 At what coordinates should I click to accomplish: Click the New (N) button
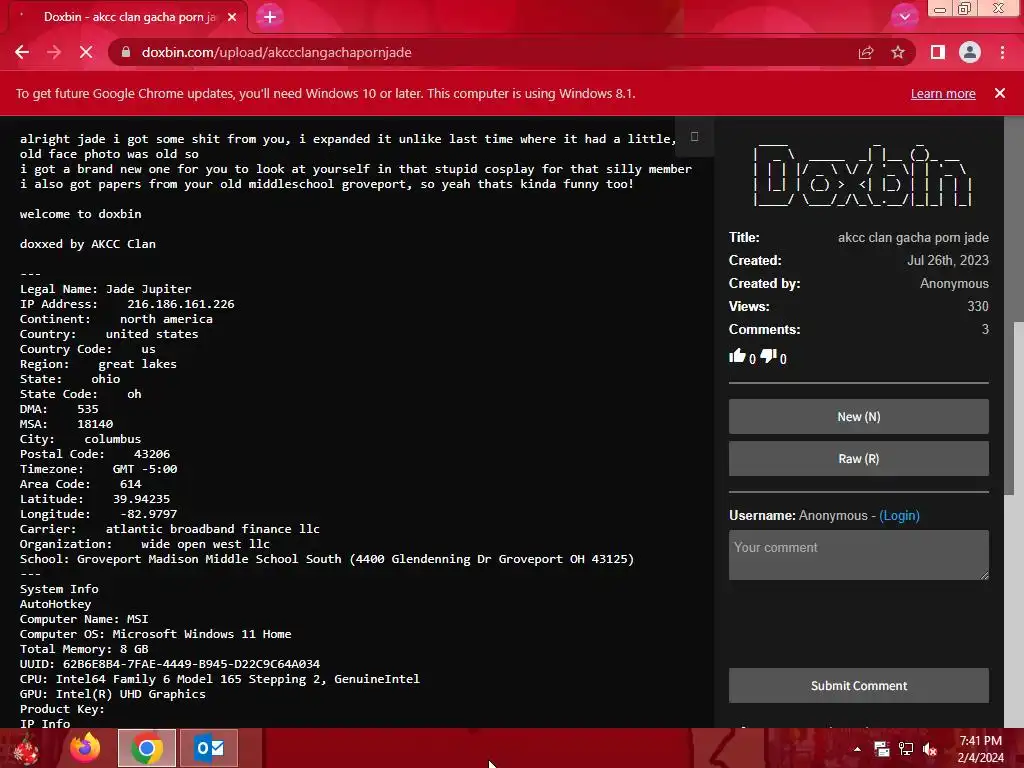pos(859,417)
